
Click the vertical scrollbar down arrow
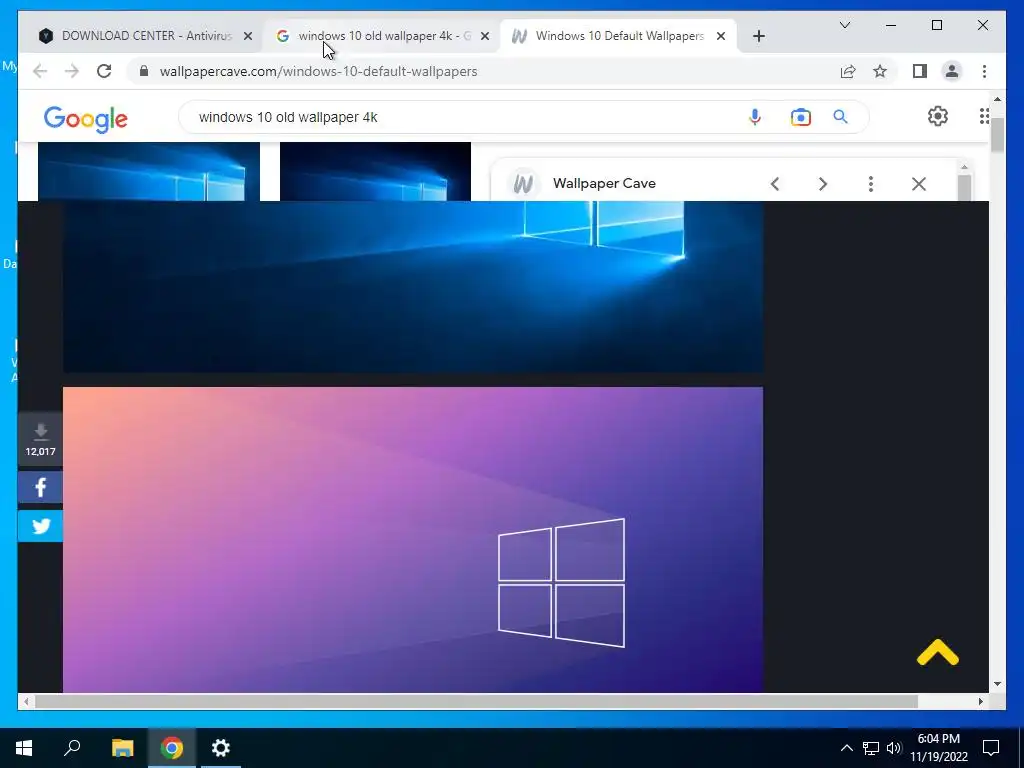(x=997, y=684)
